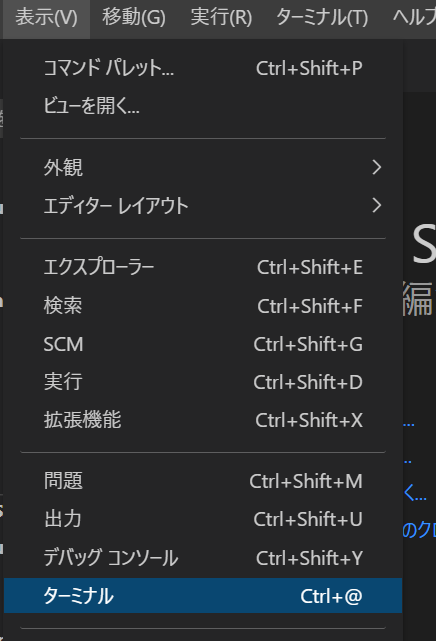Click the Ctrl+Shift+P shortcut label
Screen dimensions: 436x641
(309, 68)
